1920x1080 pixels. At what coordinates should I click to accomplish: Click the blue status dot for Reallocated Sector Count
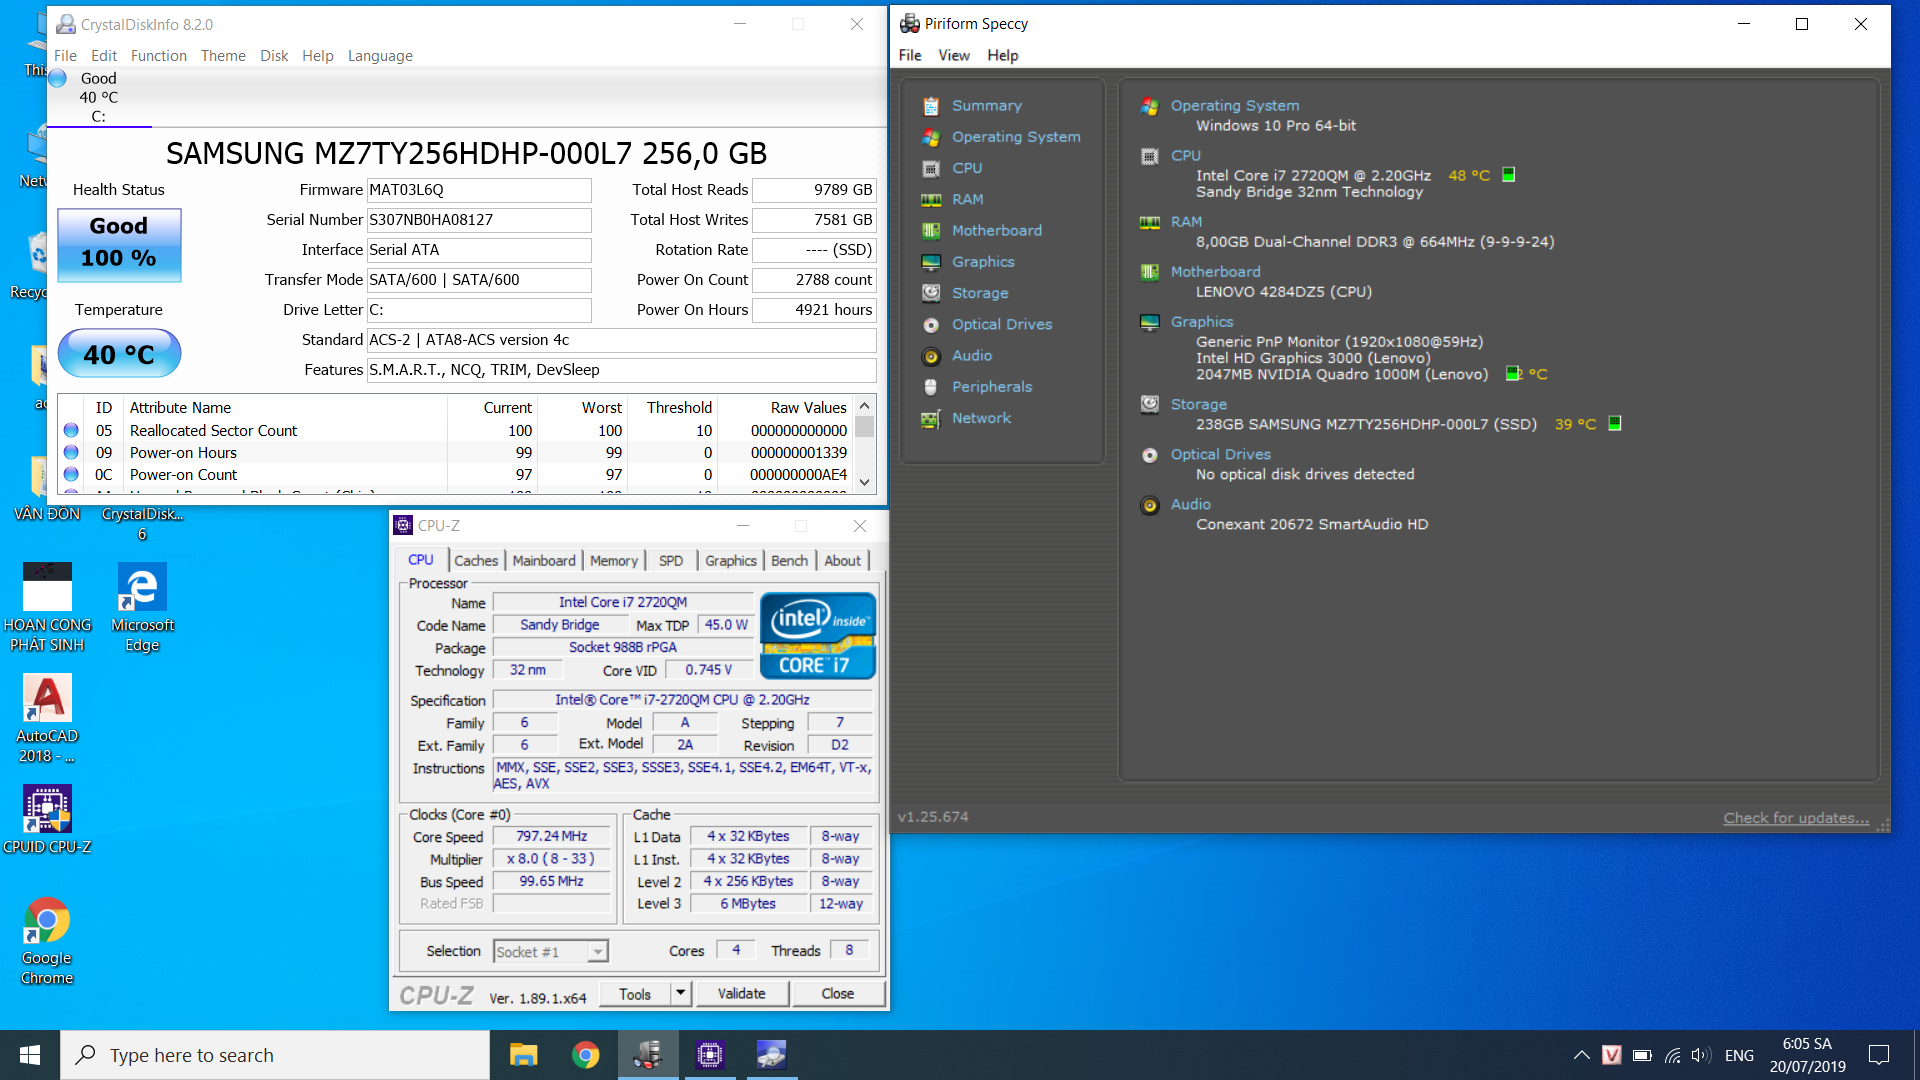coord(71,430)
